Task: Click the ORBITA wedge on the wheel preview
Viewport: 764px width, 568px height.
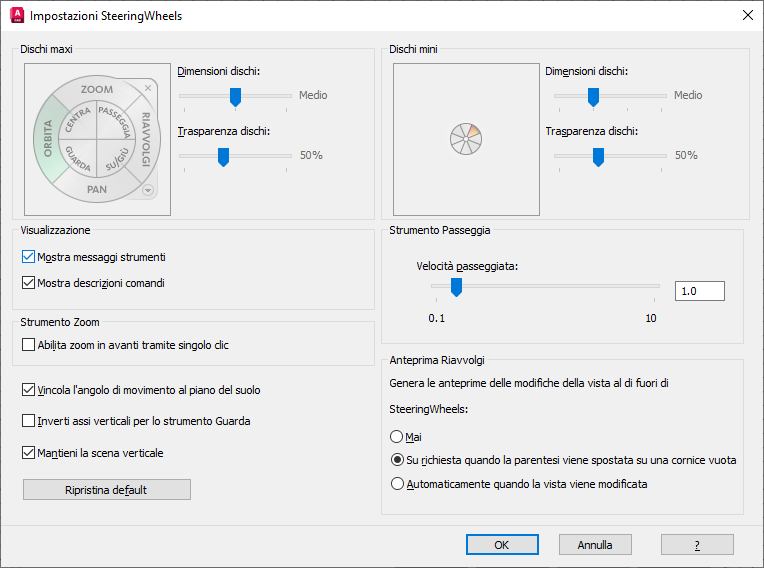Action: coord(47,139)
